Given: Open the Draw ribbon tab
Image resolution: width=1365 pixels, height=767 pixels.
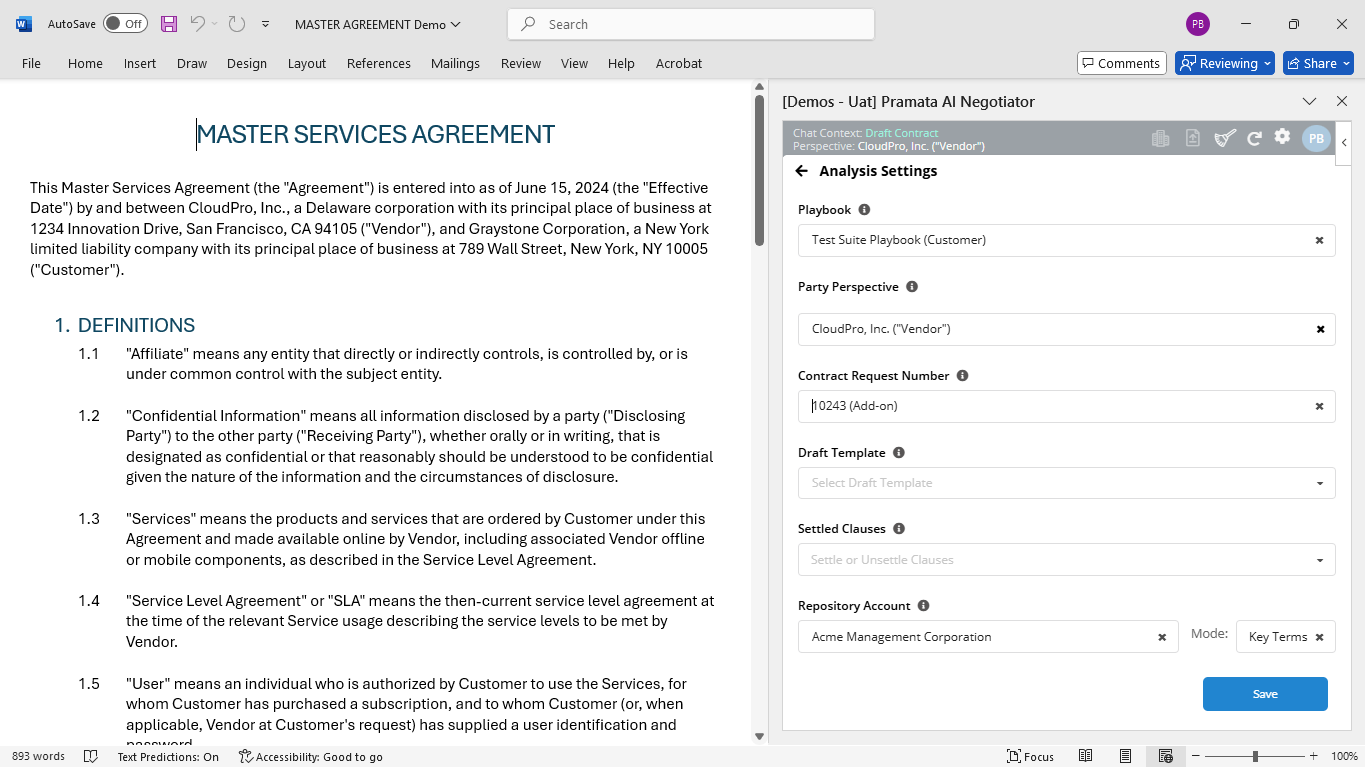Looking at the screenshot, I should point(192,63).
